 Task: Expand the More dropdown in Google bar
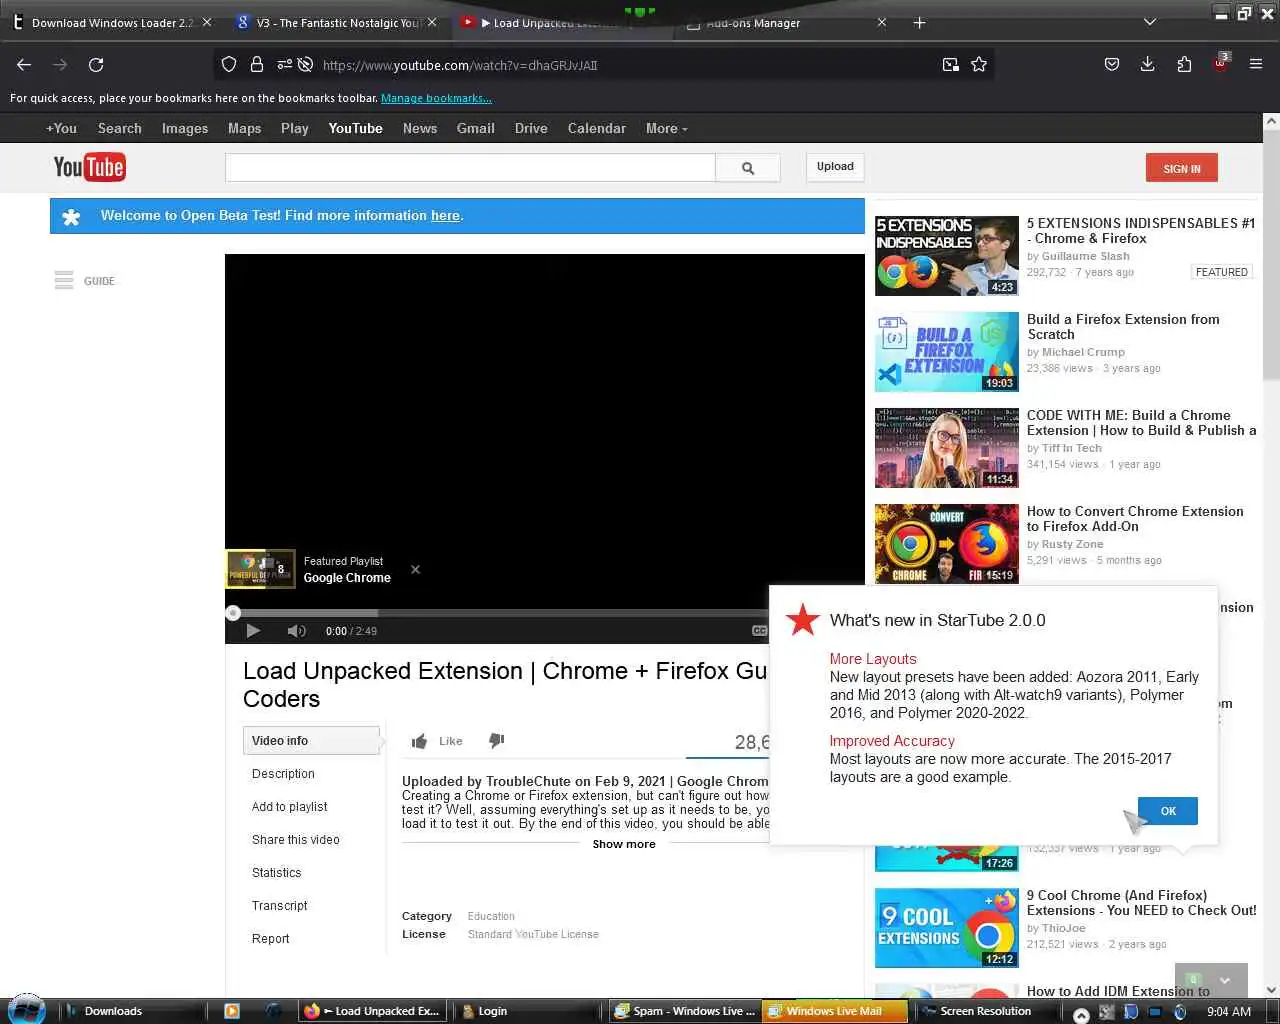tap(666, 128)
